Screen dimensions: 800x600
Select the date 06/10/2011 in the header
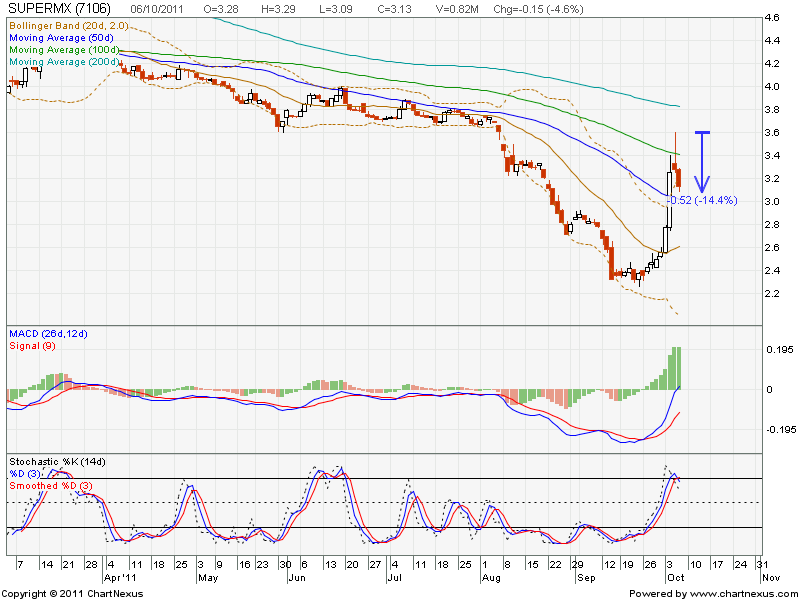click(x=157, y=9)
